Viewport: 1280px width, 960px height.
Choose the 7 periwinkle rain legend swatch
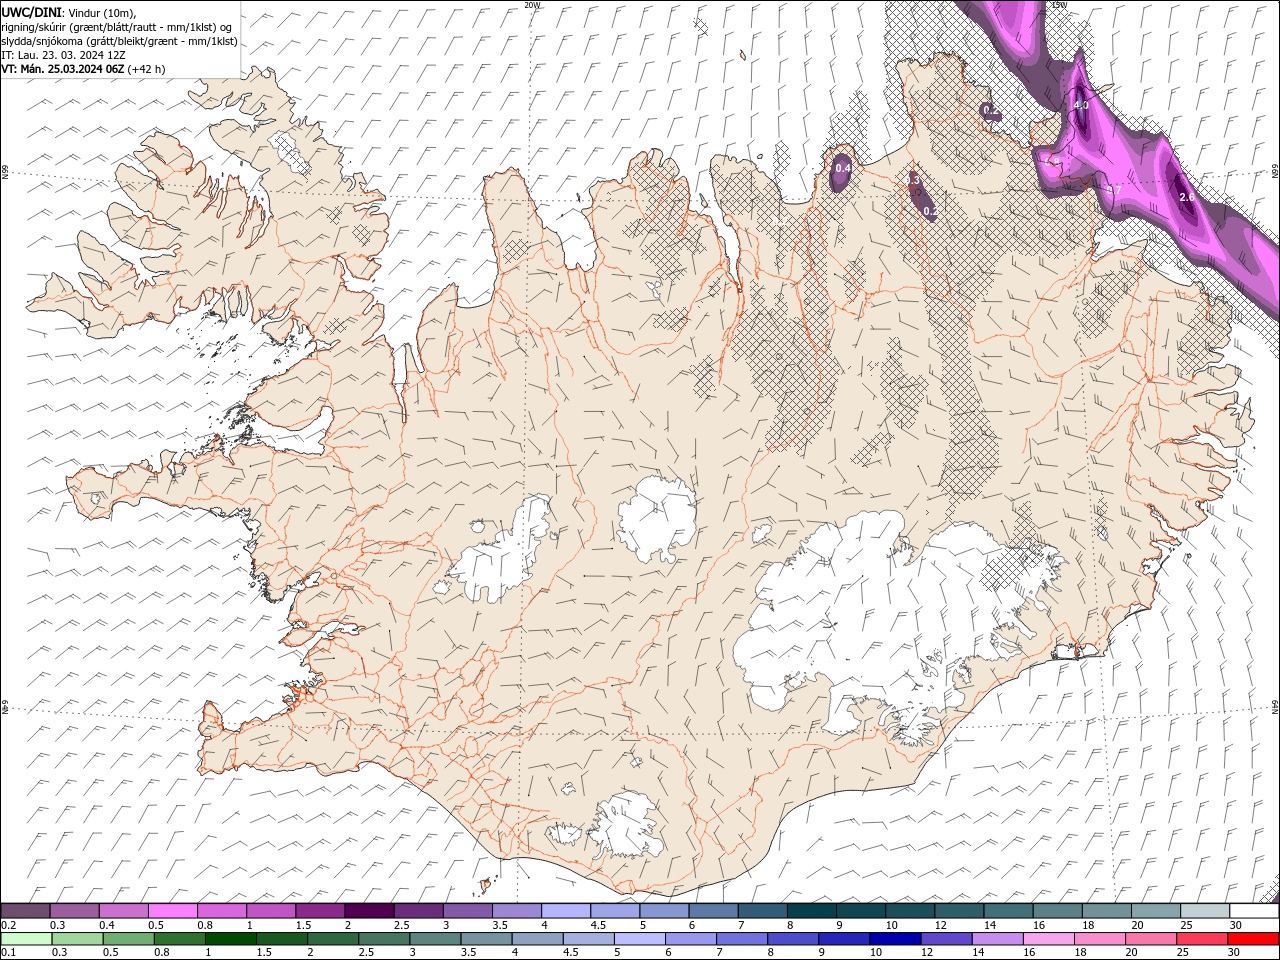741,939
